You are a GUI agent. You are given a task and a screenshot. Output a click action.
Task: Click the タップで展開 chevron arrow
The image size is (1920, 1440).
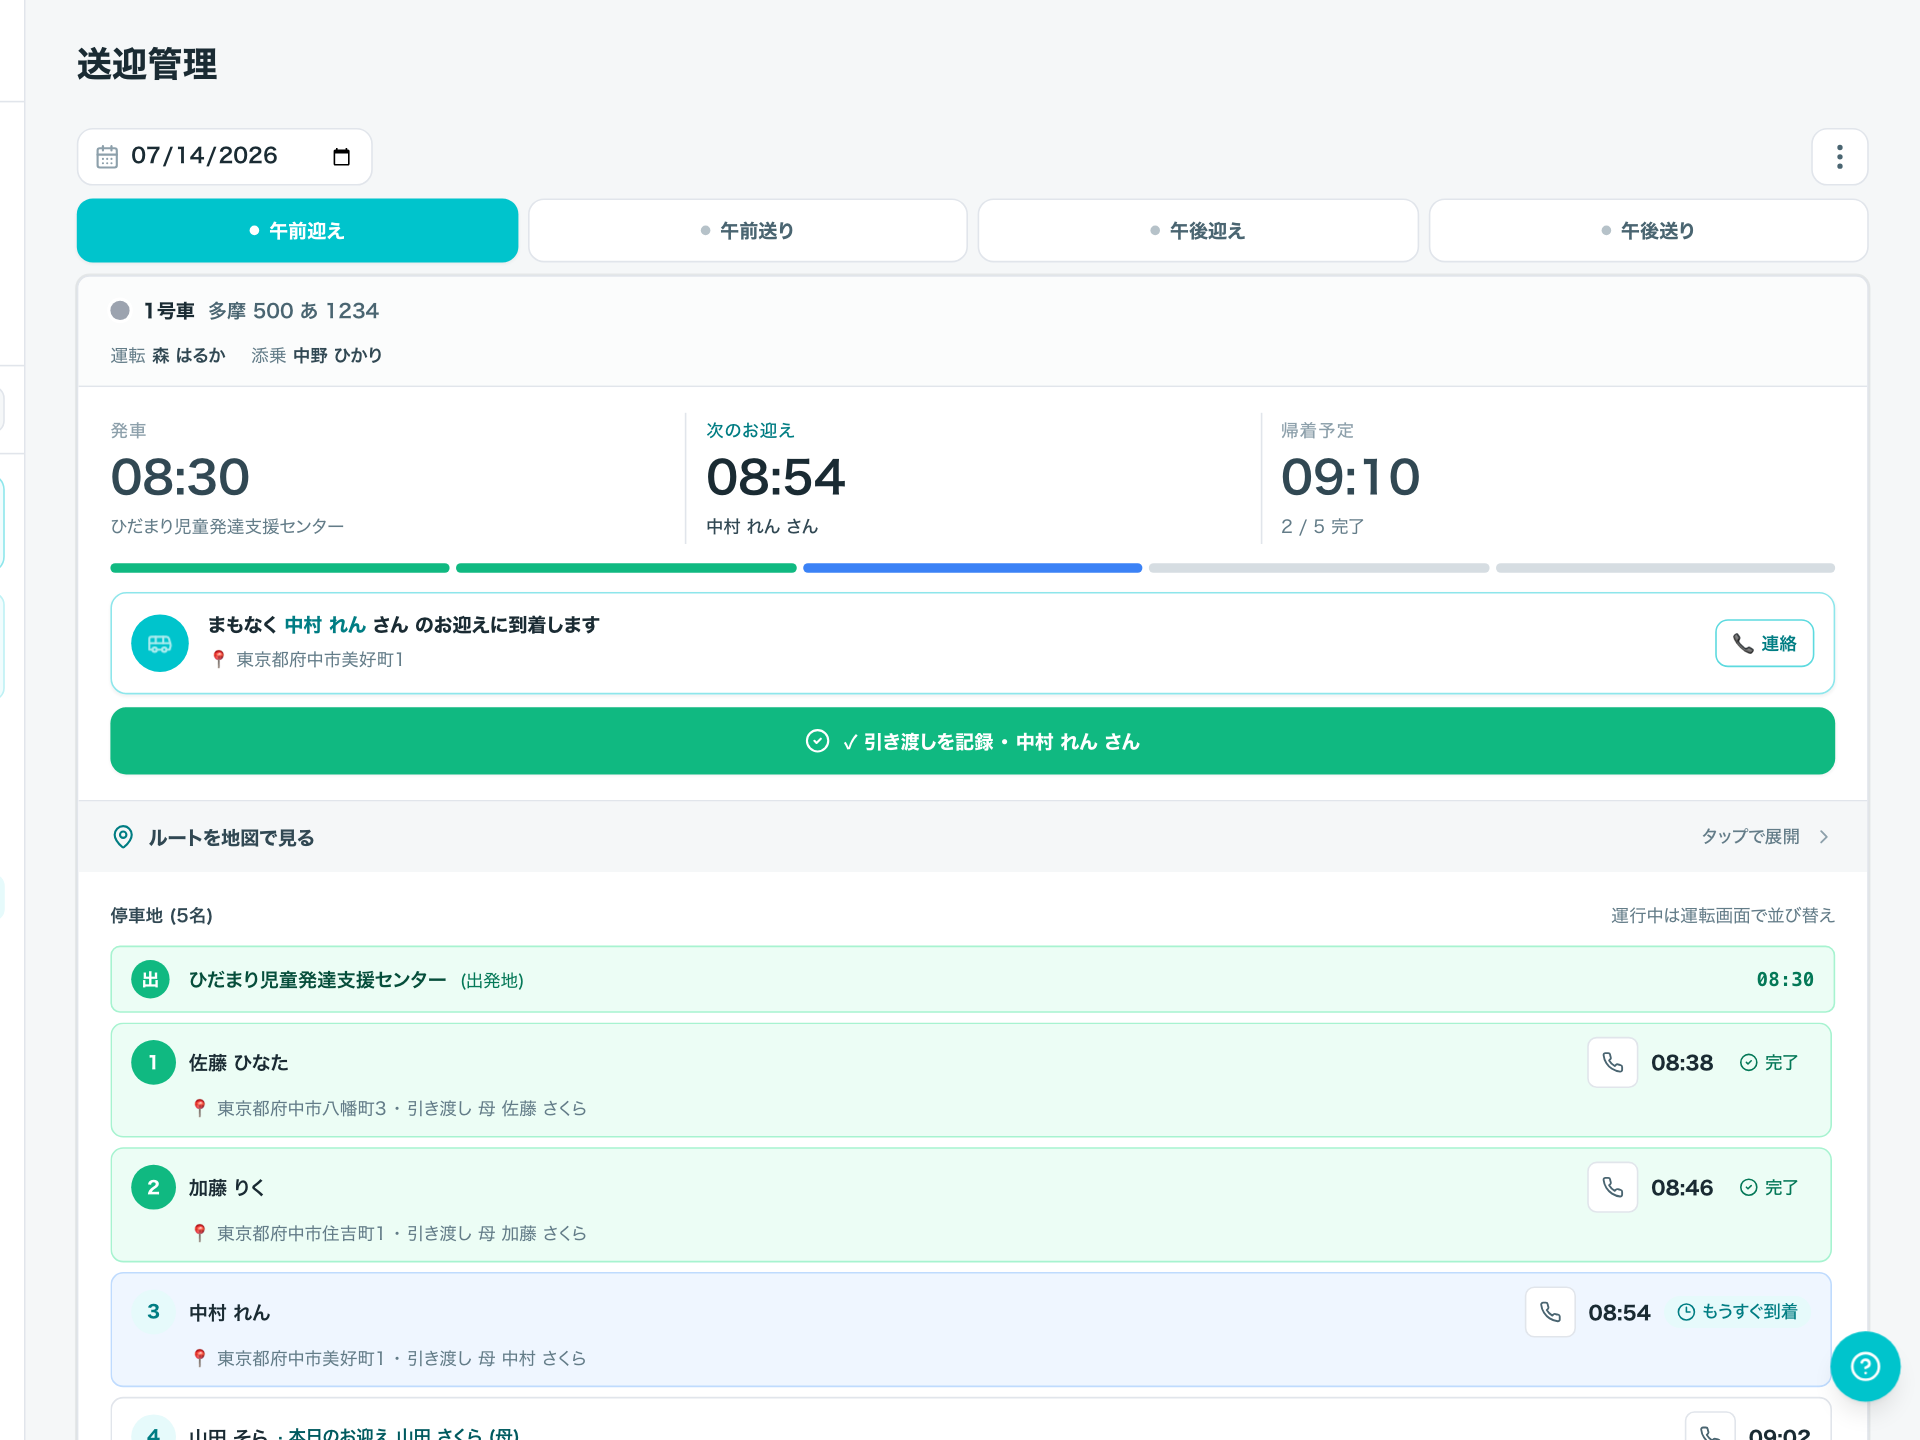coord(1824,837)
